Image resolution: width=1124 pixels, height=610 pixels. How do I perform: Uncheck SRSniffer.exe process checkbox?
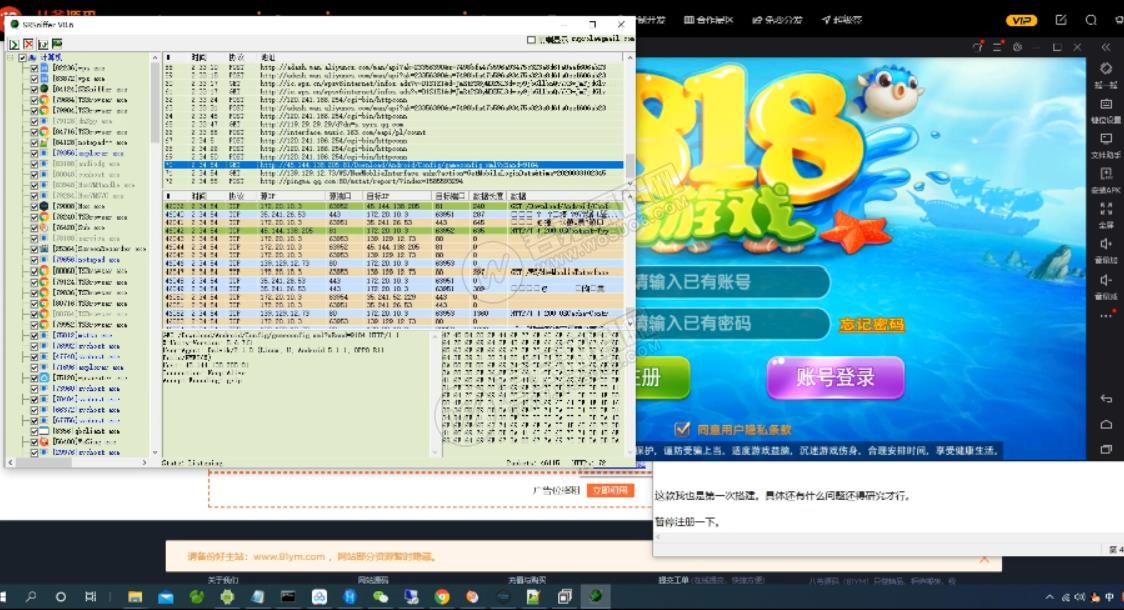click(34, 89)
